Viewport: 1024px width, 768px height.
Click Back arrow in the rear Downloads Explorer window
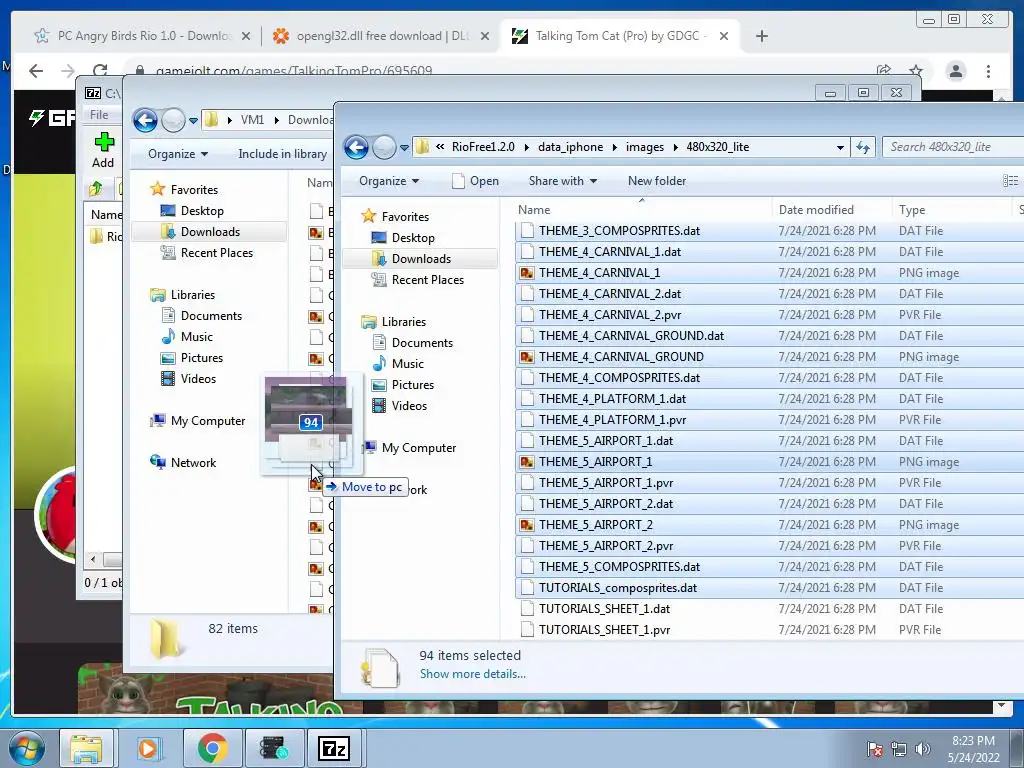(145, 120)
